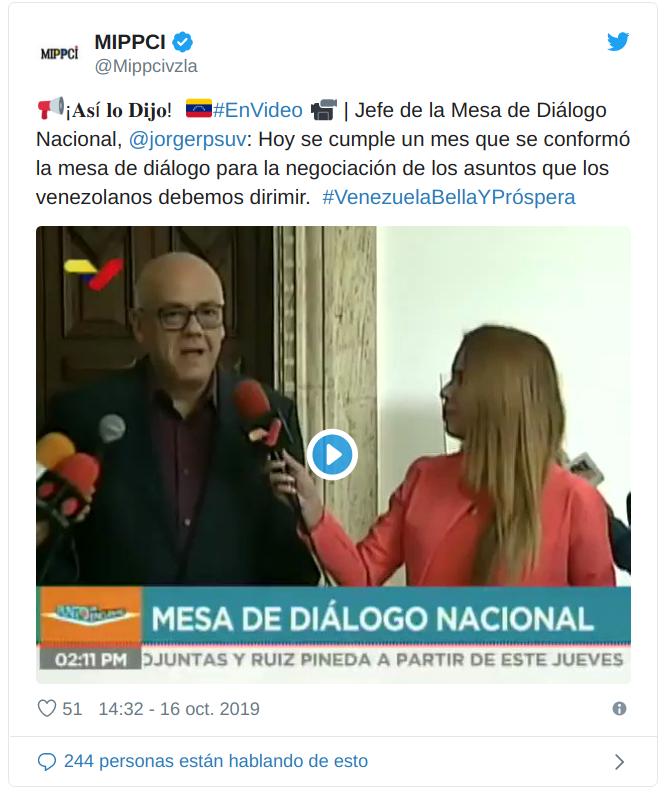Open '244 personas están hablando de esto'
Image resolution: width=667 pixels, height=795 pixels.
coord(216,761)
